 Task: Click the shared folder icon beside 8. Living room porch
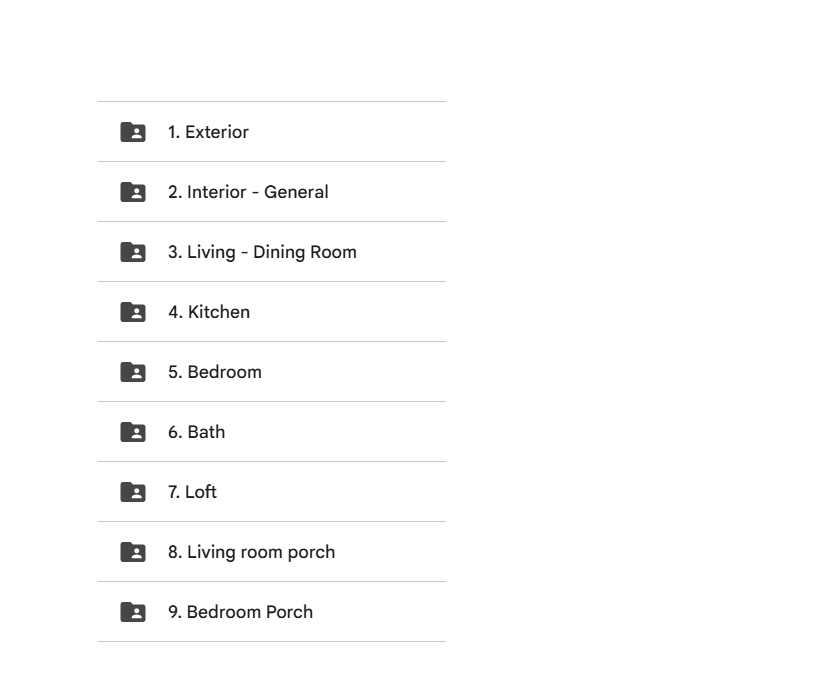point(133,551)
